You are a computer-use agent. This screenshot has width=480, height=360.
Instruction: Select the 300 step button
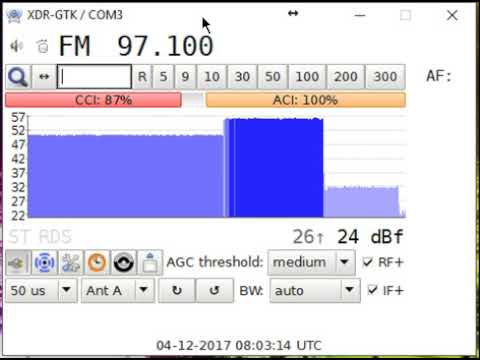pos(385,77)
